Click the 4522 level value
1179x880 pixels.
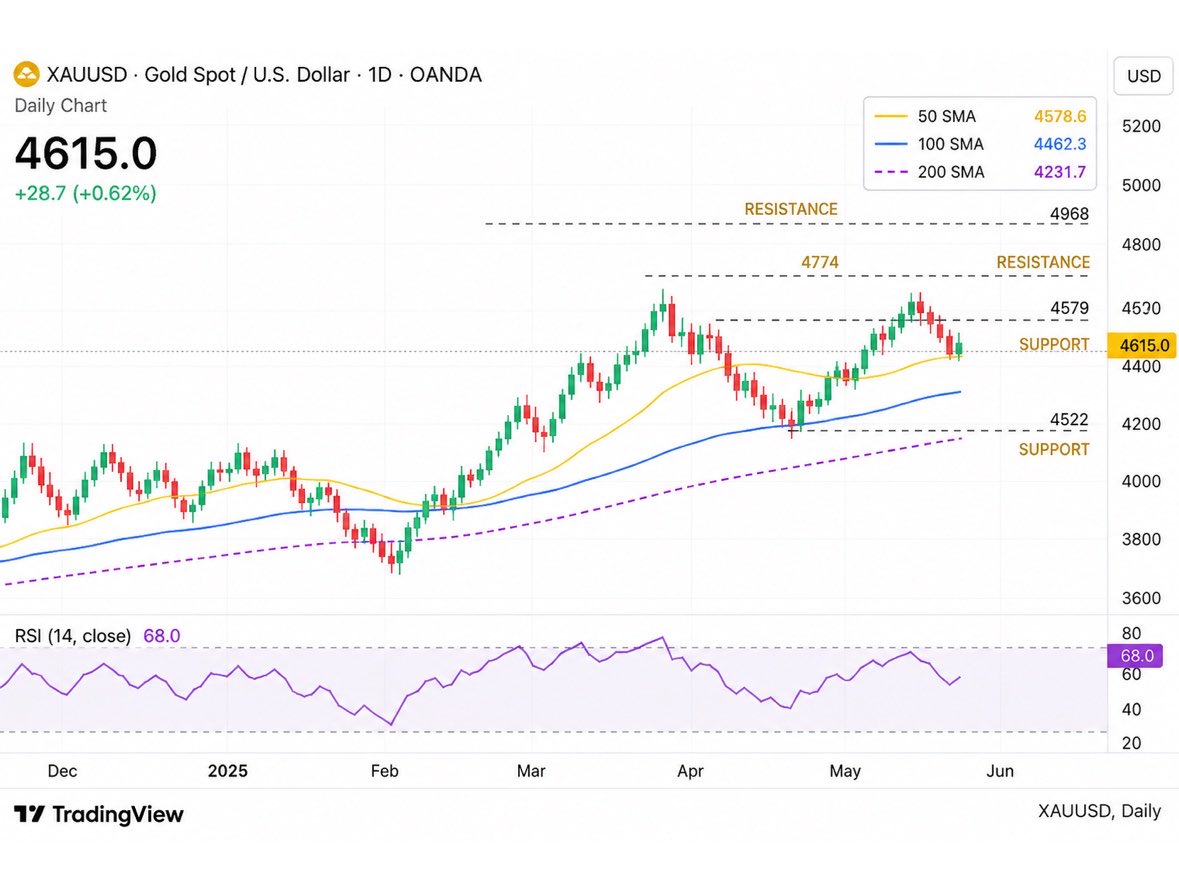click(1069, 420)
